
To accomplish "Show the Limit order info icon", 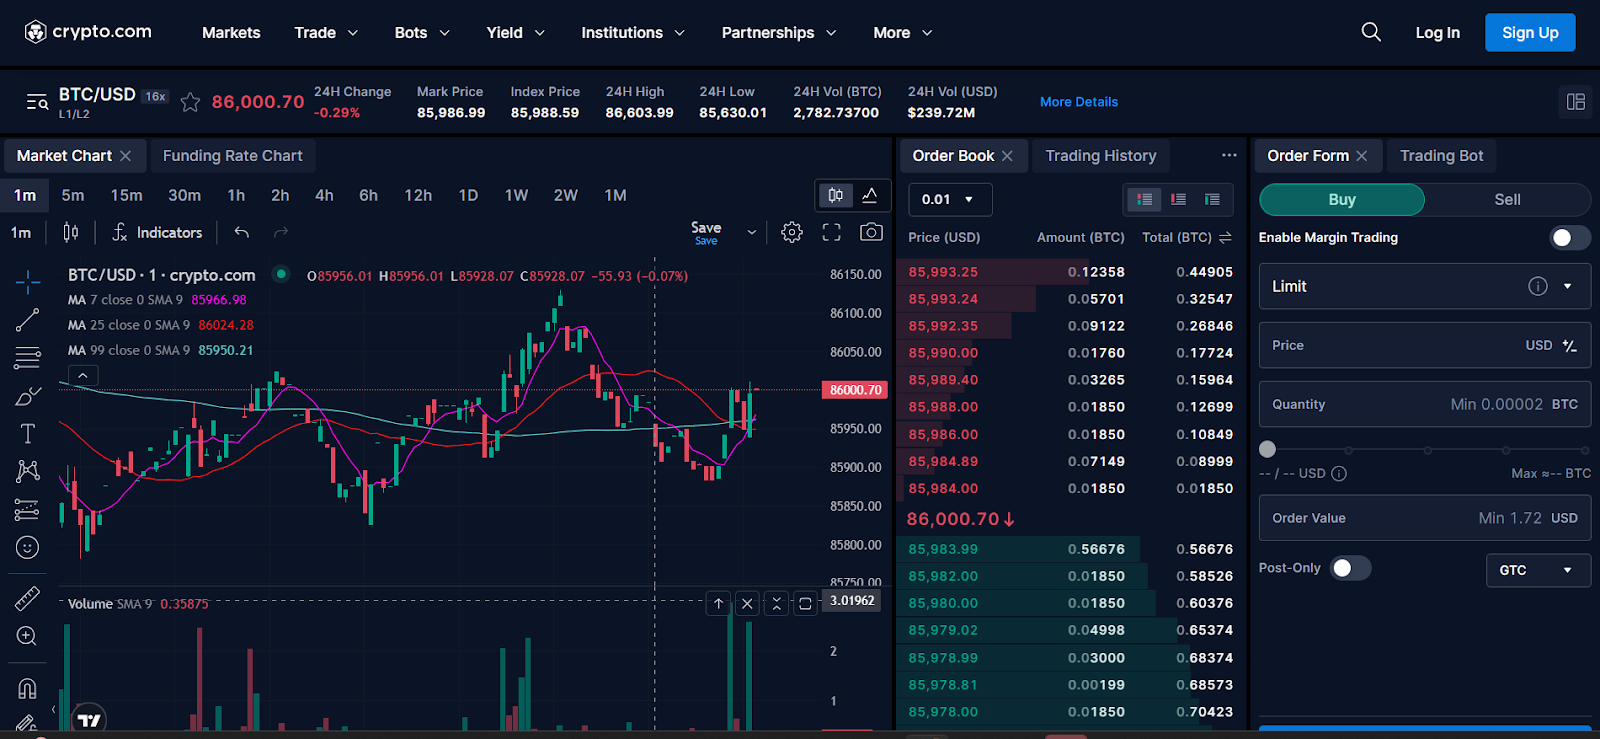I will point(1538,286).
